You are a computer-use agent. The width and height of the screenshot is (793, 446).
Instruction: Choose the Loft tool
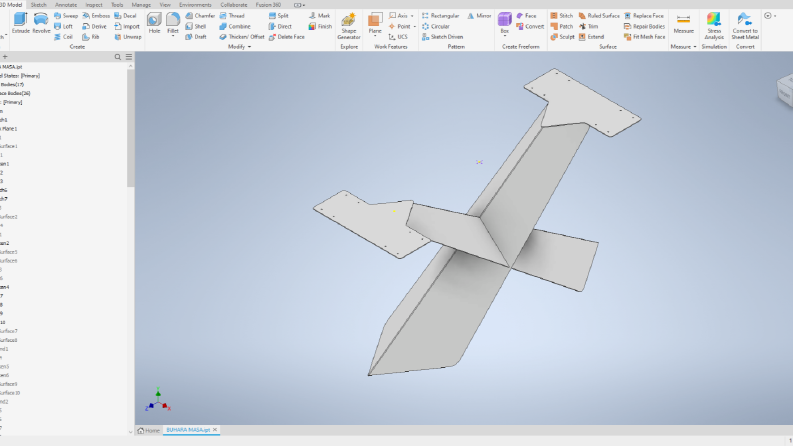click(x=63, y=26)
